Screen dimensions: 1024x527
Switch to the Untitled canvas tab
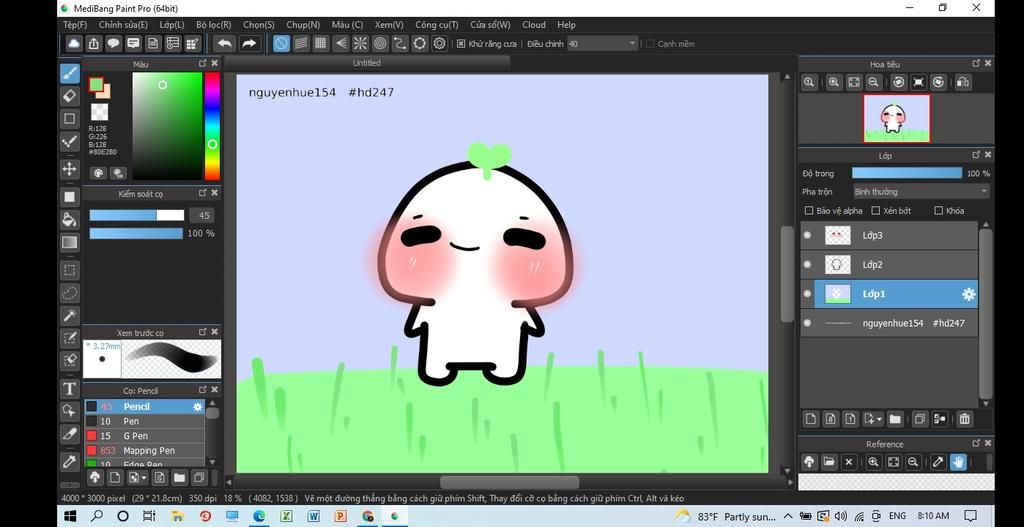[366, 63]
